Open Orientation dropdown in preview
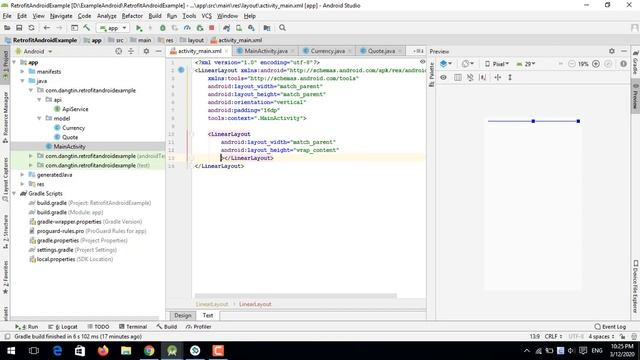The height and width of the screenshot is (360, 640). pyautogui.click(x=468, y=64)
